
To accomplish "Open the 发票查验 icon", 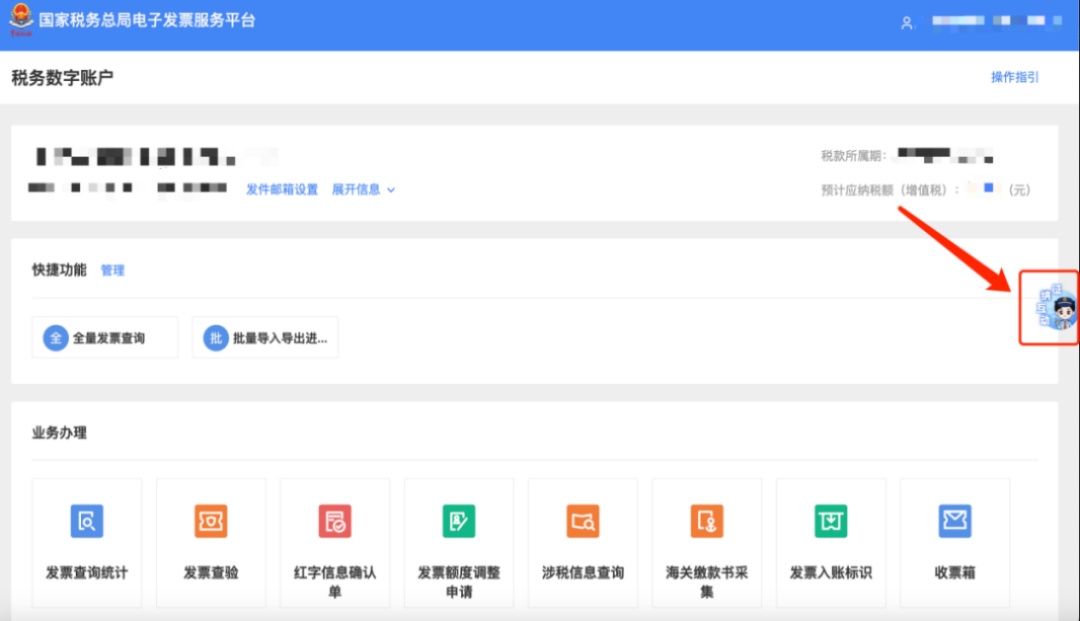I will [211, 521].
